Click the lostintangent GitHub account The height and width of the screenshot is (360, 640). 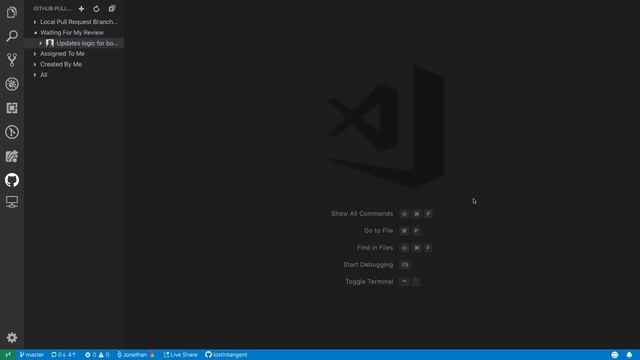point(226,355)
